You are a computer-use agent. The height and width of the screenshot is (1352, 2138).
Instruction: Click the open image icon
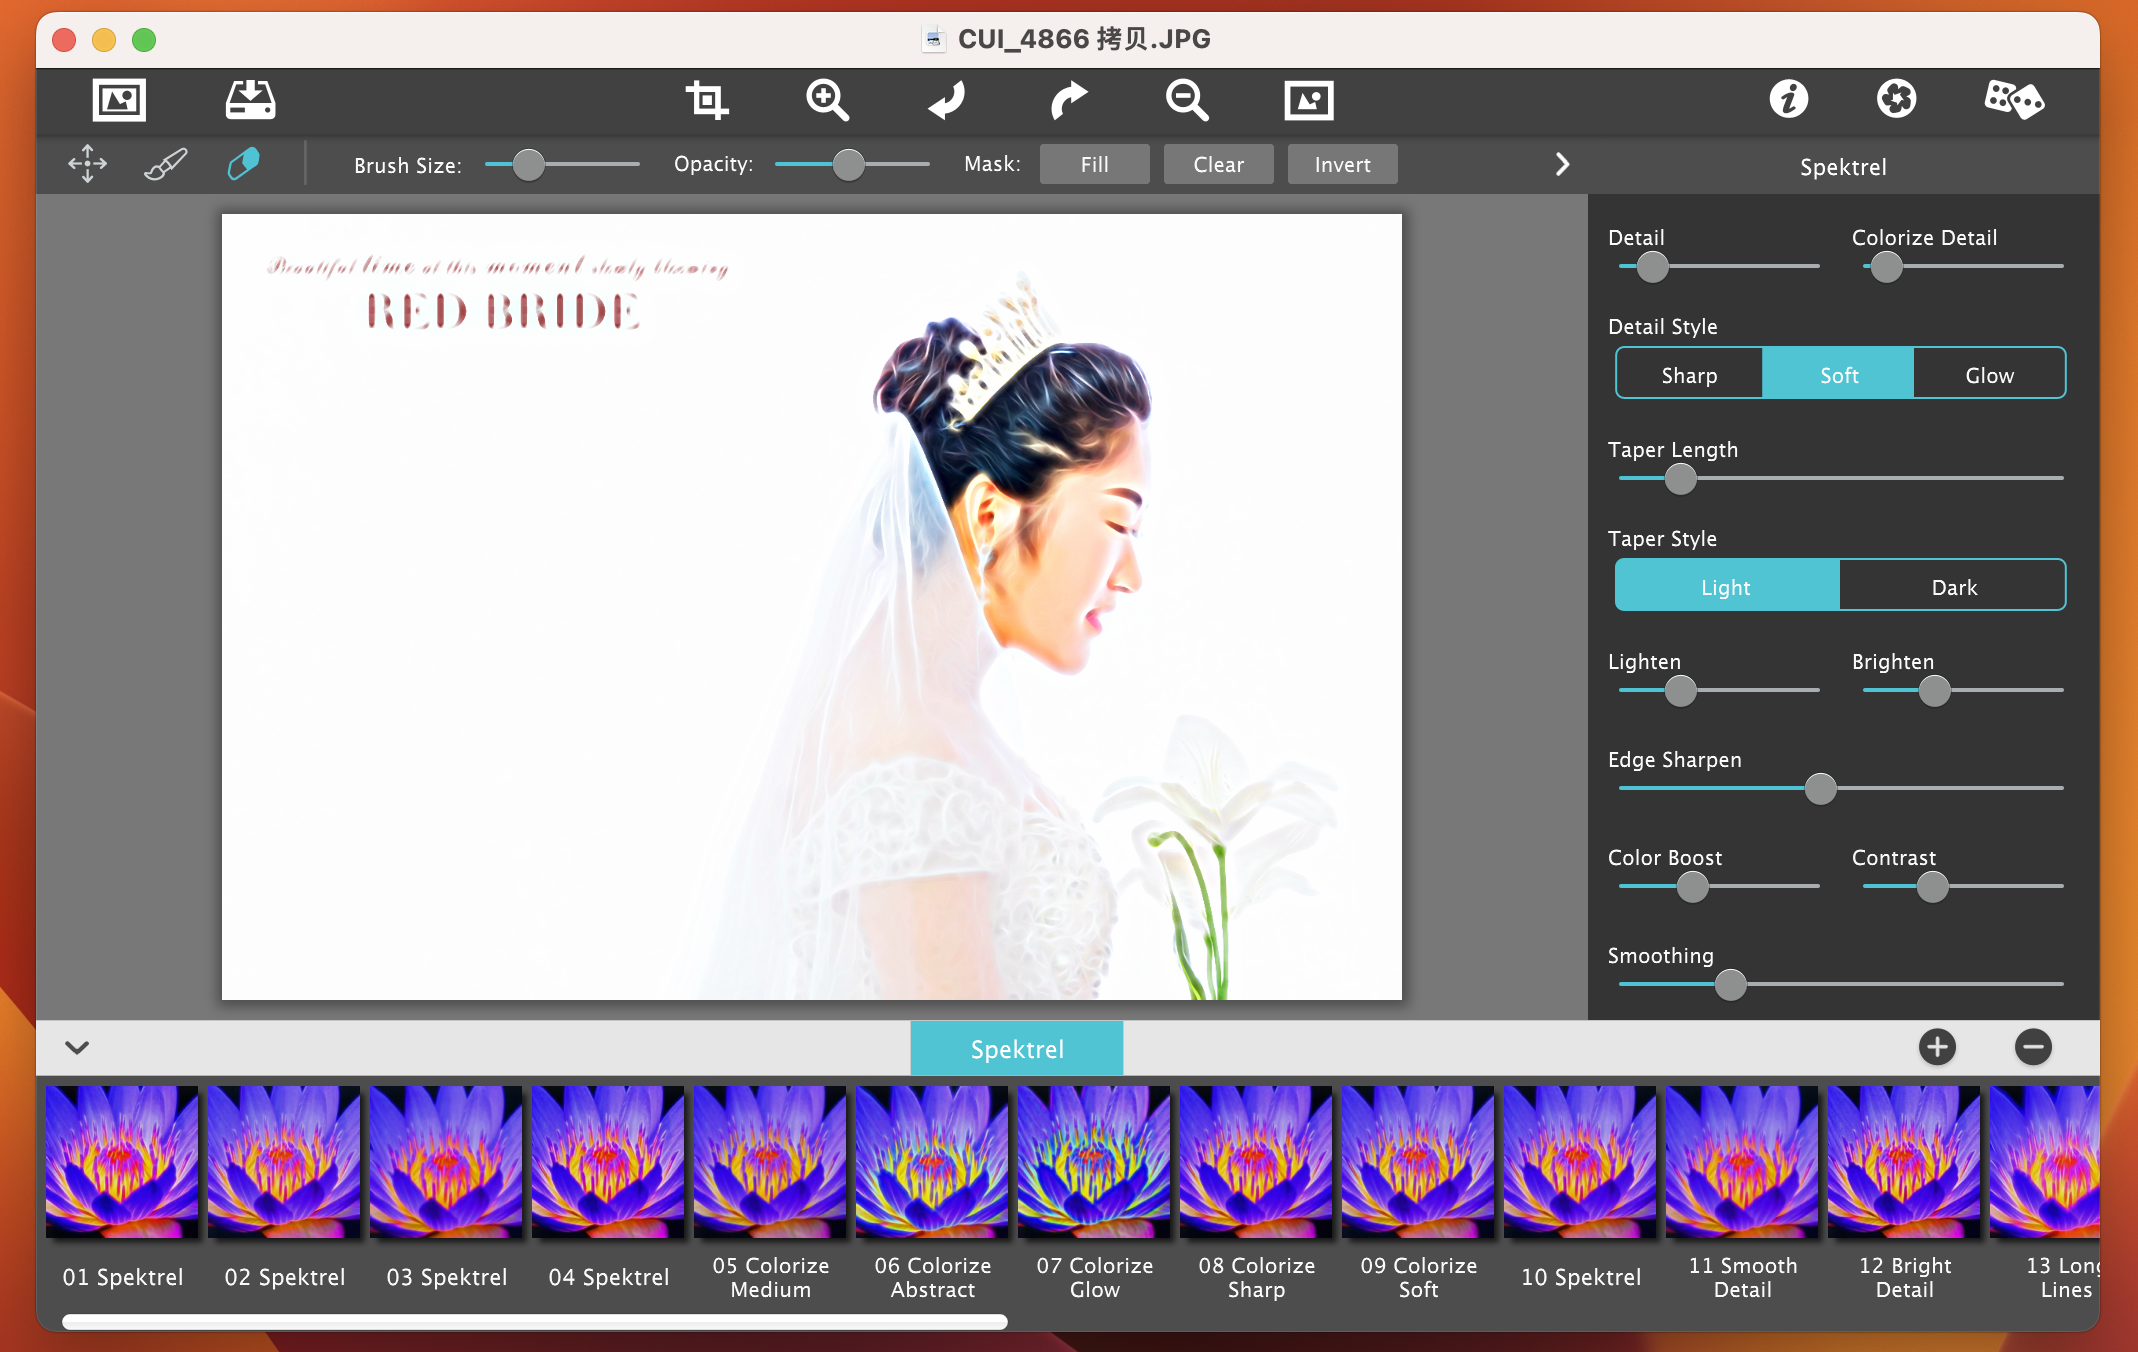click(x=119, y=100)
